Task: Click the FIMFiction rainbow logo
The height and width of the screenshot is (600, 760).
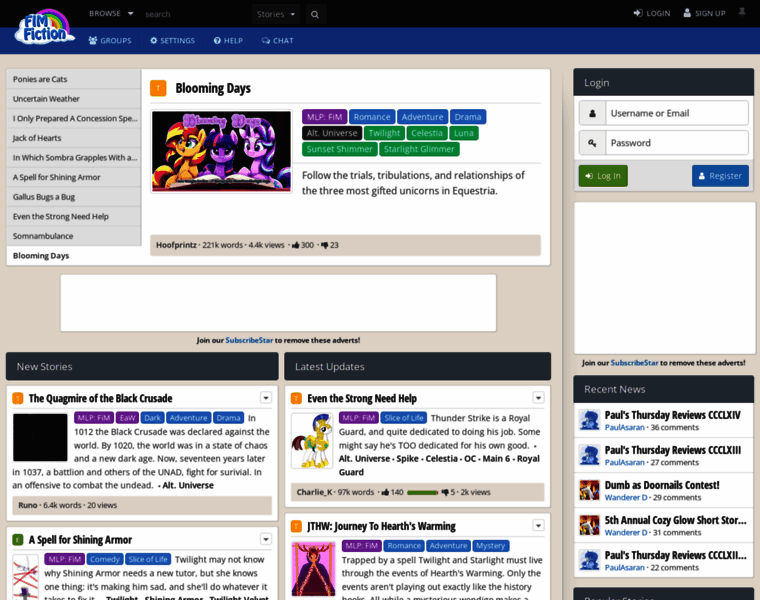Action: 44,27
